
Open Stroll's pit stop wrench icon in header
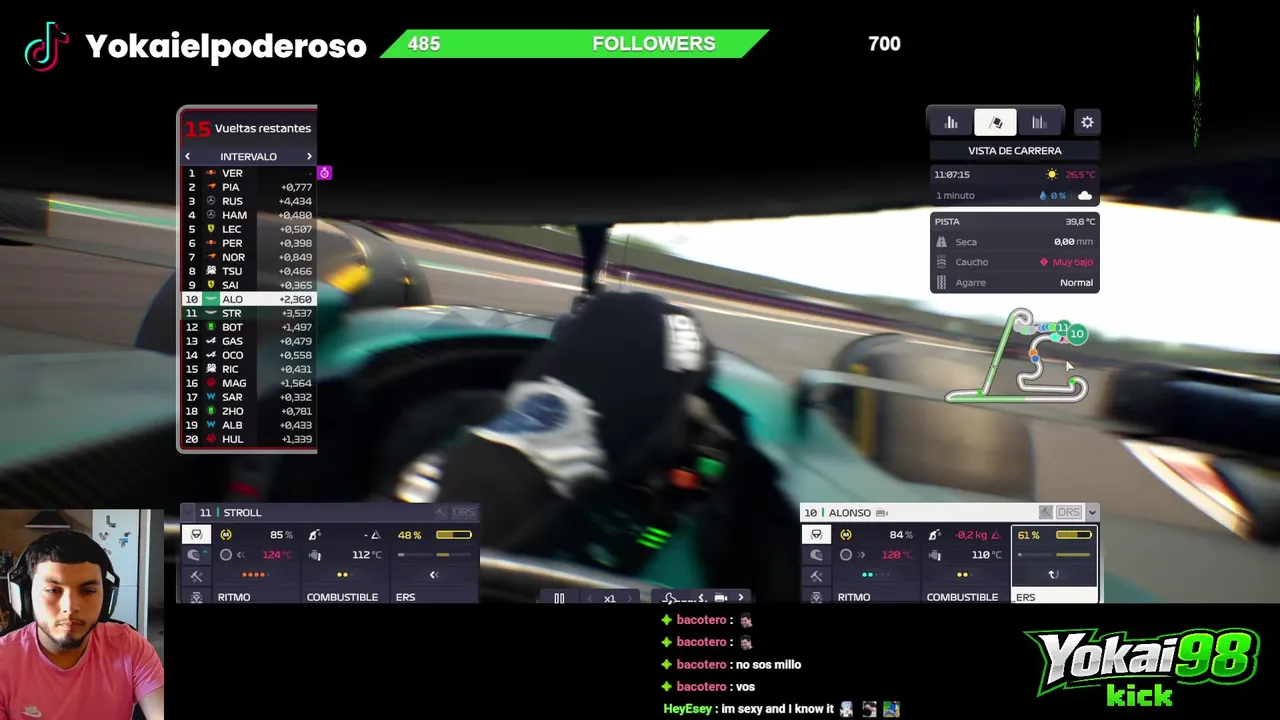[x=441, y=513]
